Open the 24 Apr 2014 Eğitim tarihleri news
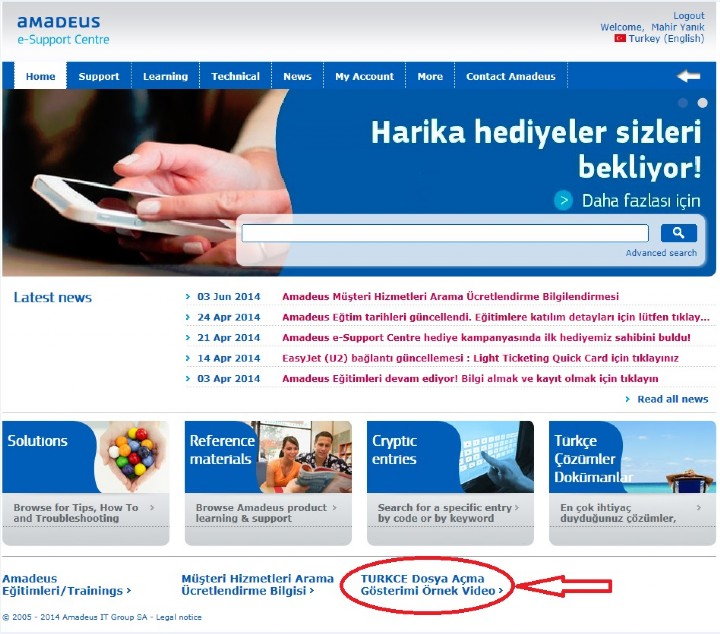 coord(496,317)
